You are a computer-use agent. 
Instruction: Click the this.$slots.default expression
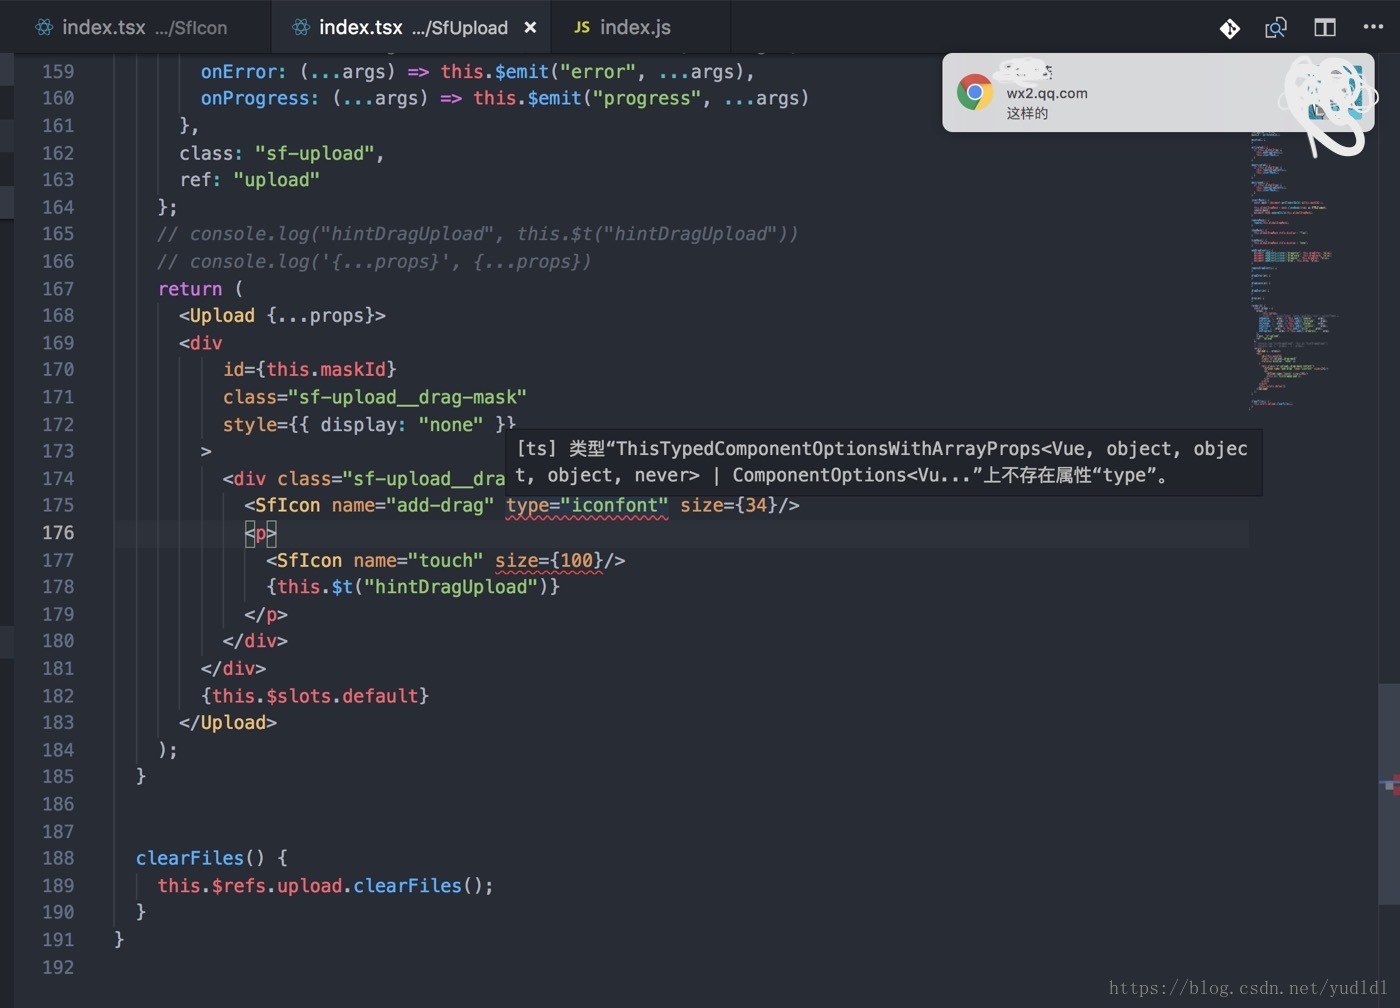point(315,696)
